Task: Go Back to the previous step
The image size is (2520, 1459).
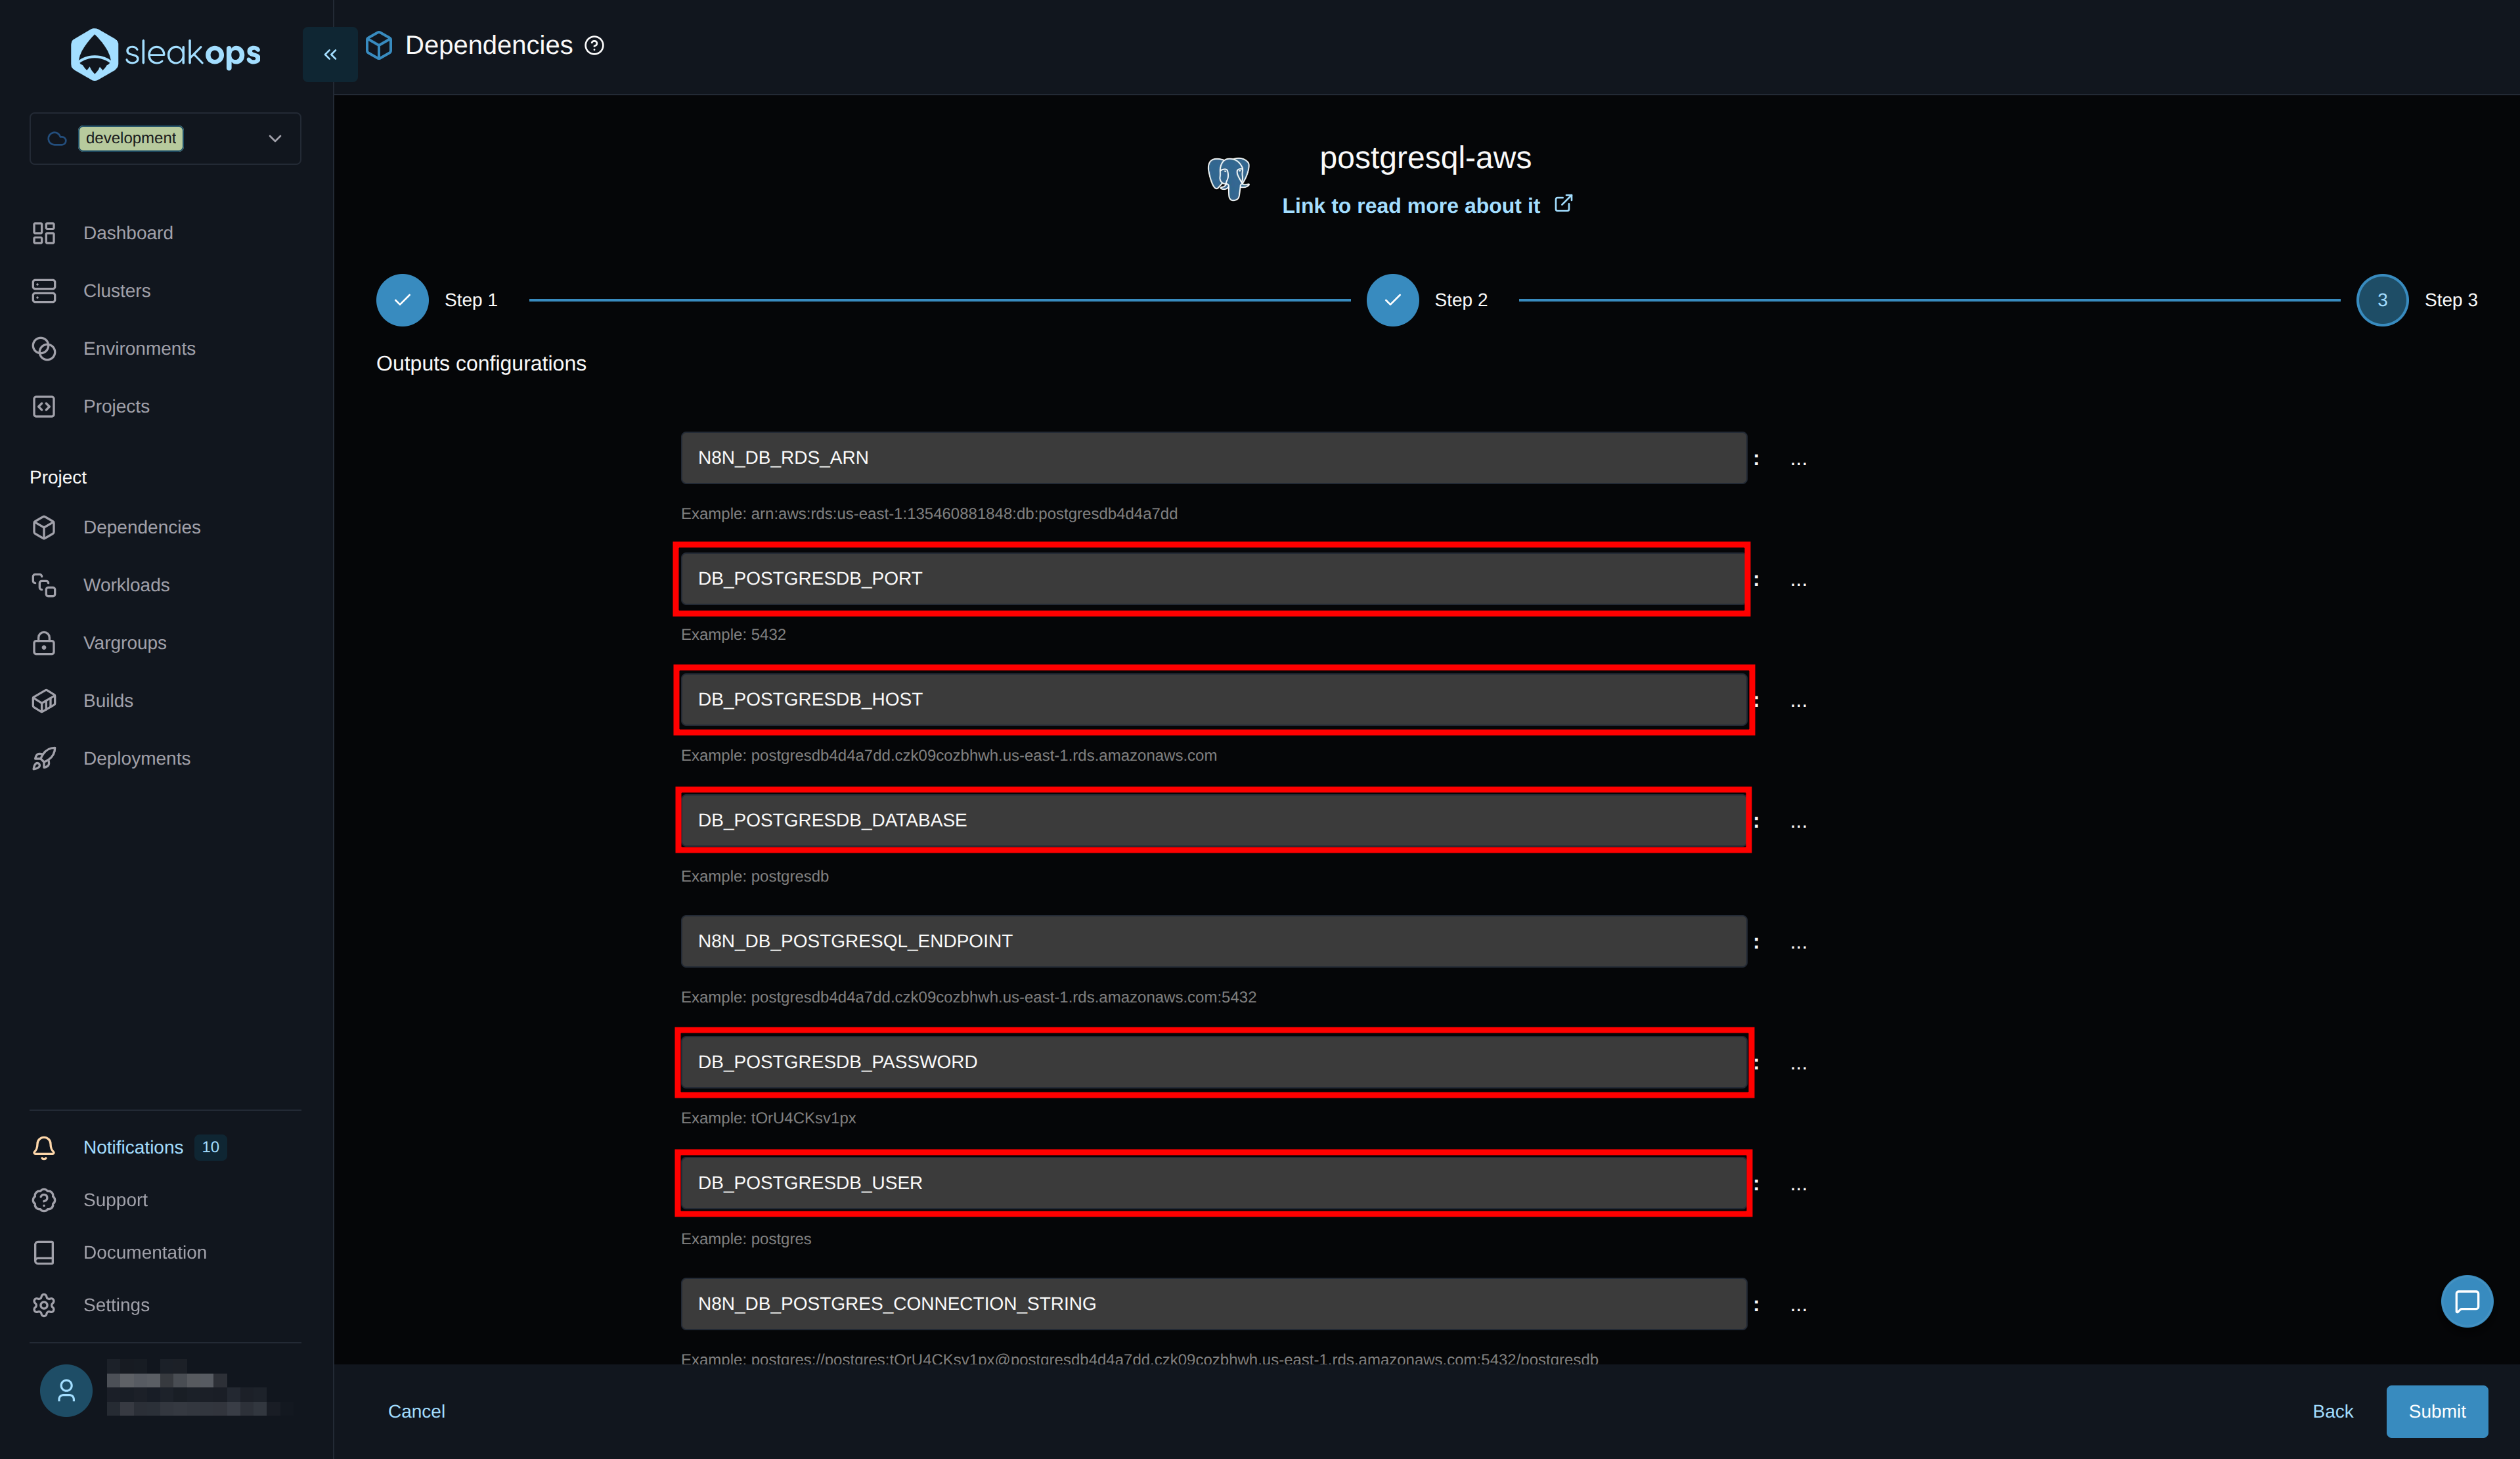Action: (x=2334, y=1411)
